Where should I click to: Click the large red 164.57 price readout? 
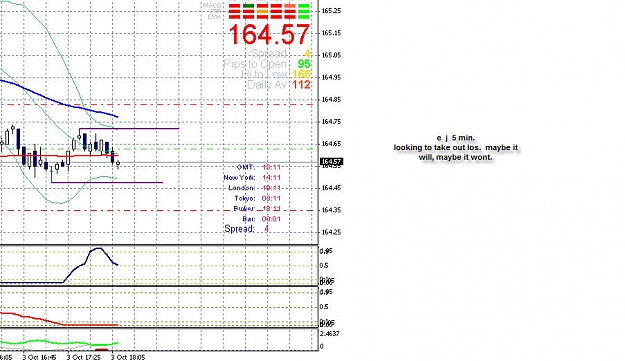(269, 34)
